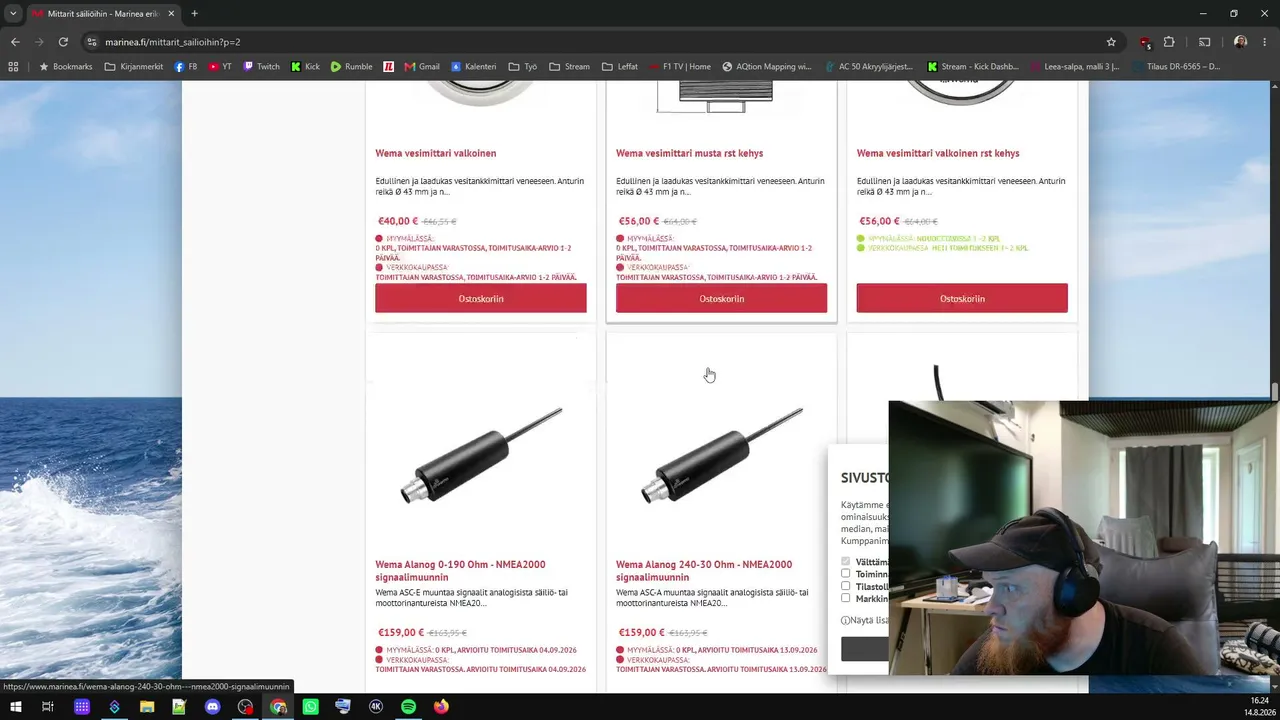Click the browser address bar URL
1280x720 pixels.
[172, 42]
